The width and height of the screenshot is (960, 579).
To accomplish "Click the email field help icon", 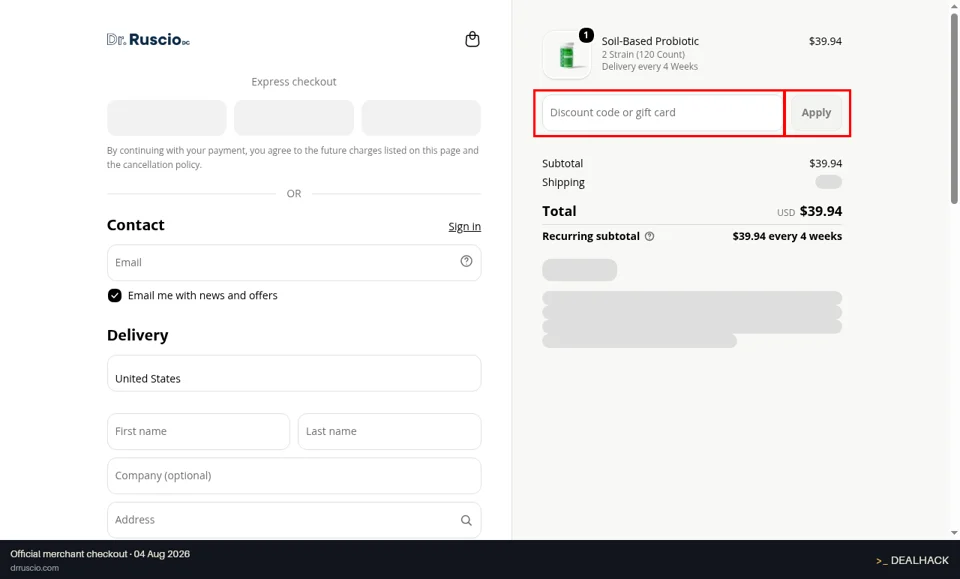I will click(466, 261).
